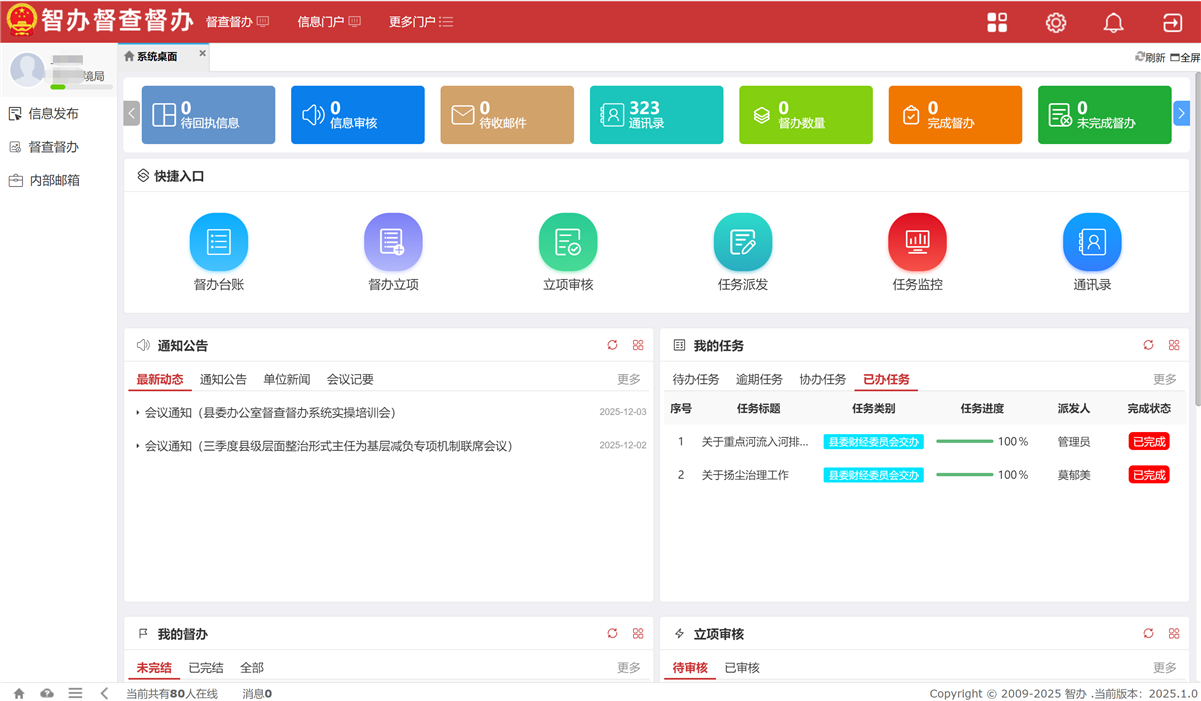The image size is (1201, 701).
Task: Click the notification bell icon
Action: pos(1113,23)
